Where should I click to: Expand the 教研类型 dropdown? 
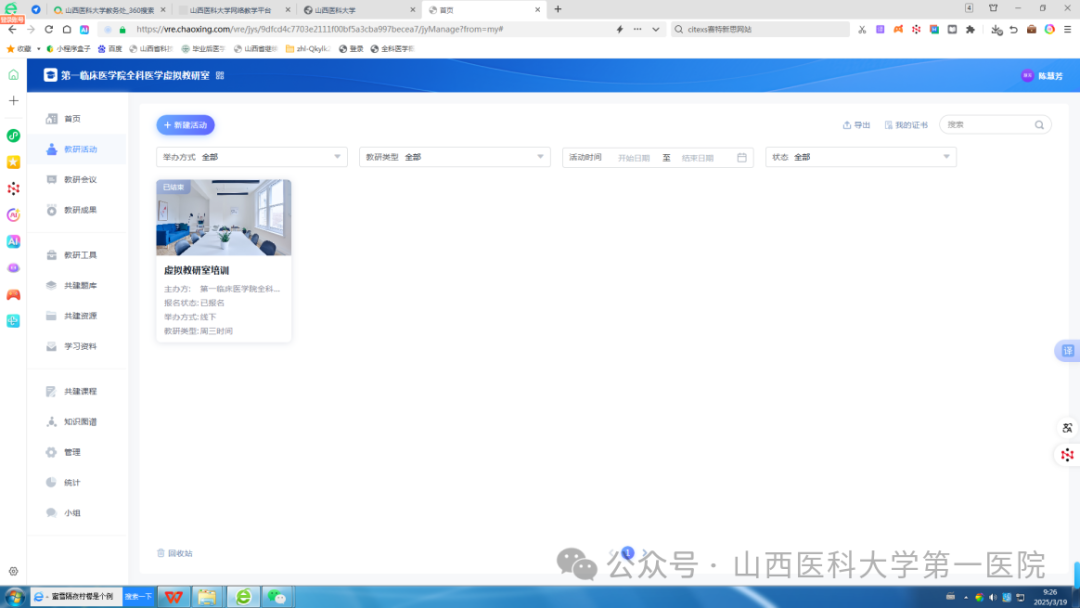(x=455, y=157)
